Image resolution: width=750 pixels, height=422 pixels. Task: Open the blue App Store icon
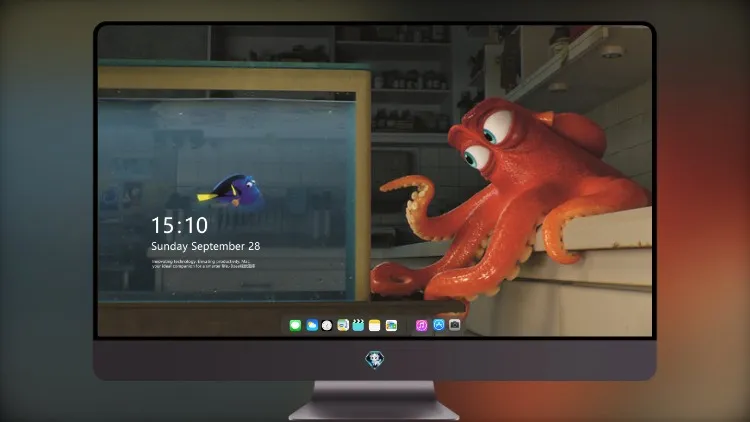(439, 325)
